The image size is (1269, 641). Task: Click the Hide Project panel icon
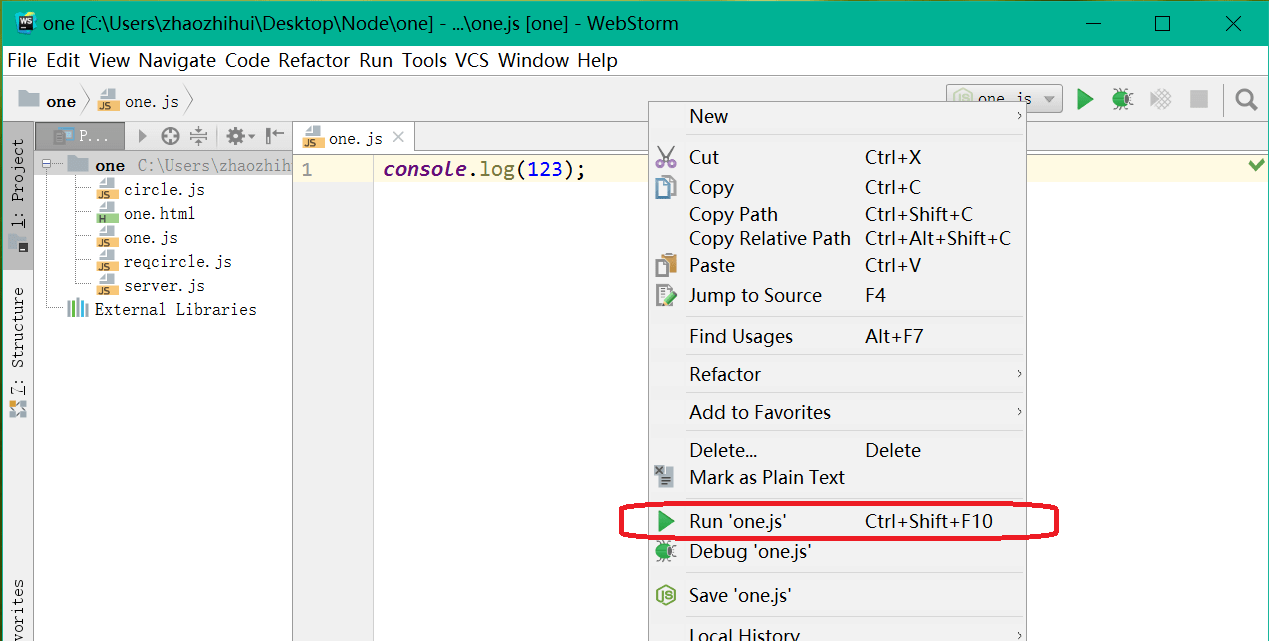coord(272,135)
